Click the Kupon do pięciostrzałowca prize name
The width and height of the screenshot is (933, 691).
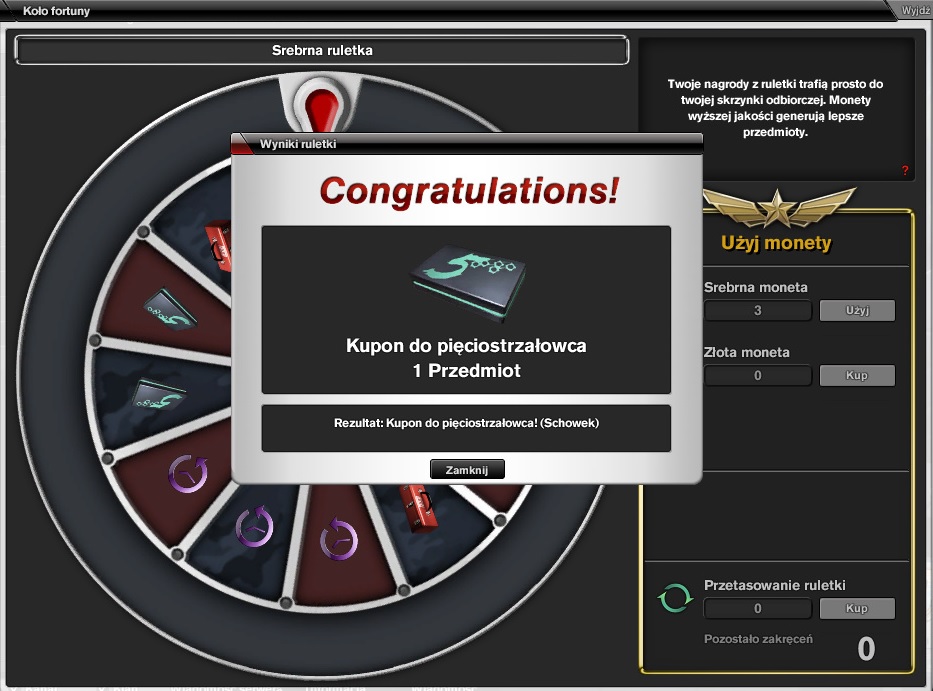click(x=466, y=346)
